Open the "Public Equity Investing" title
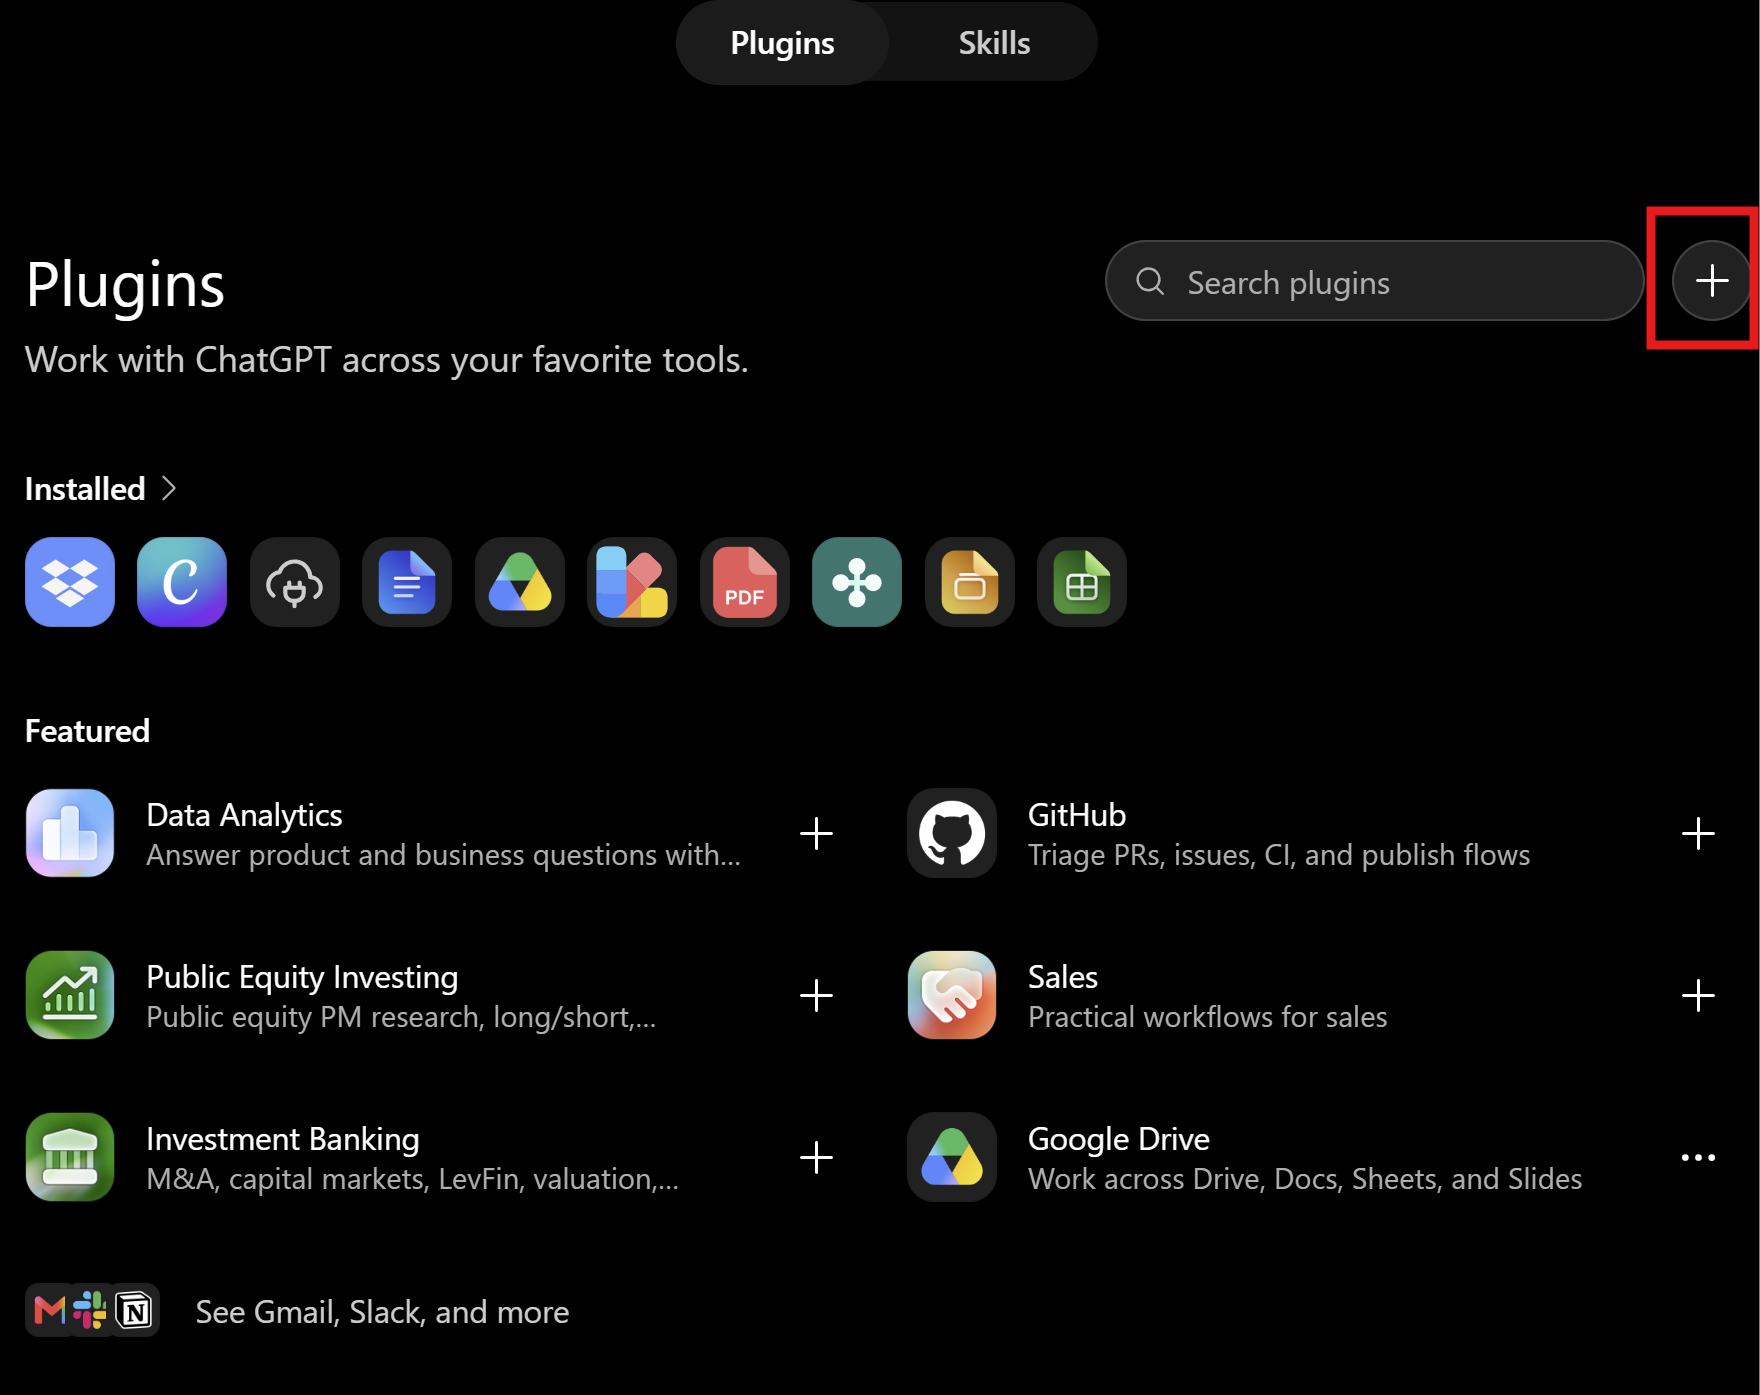Screen dimensions: 1760x1395 [302, 977]
